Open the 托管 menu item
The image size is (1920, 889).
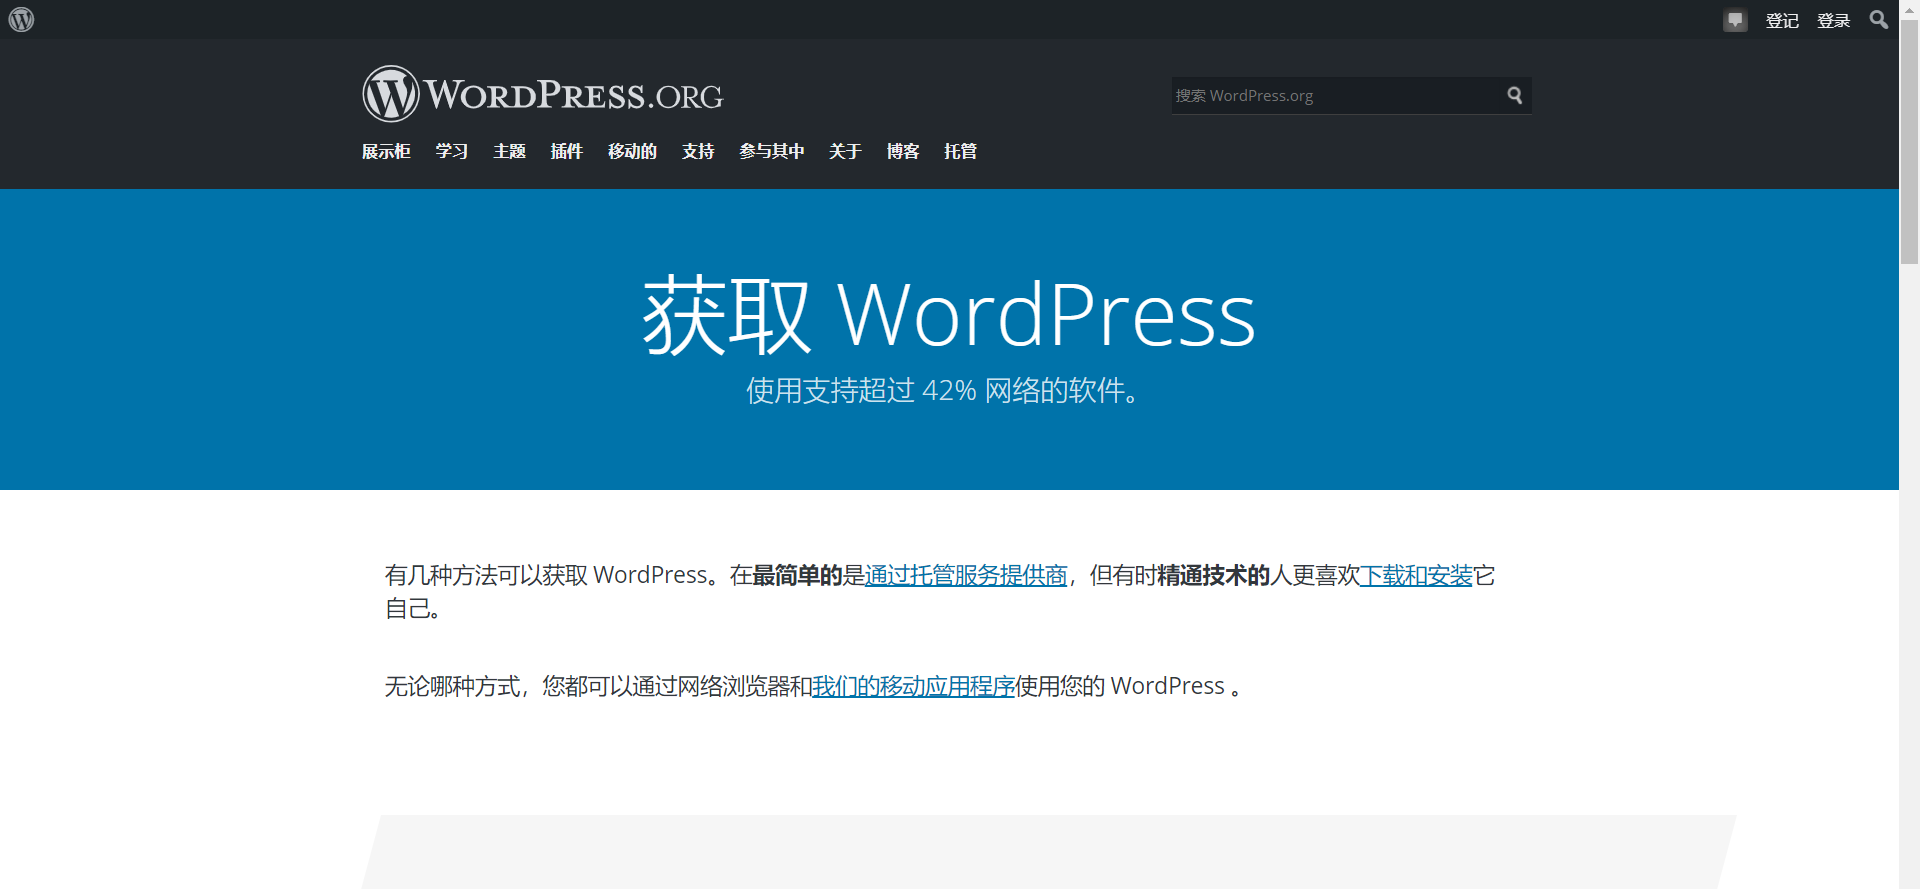(960, 151)
